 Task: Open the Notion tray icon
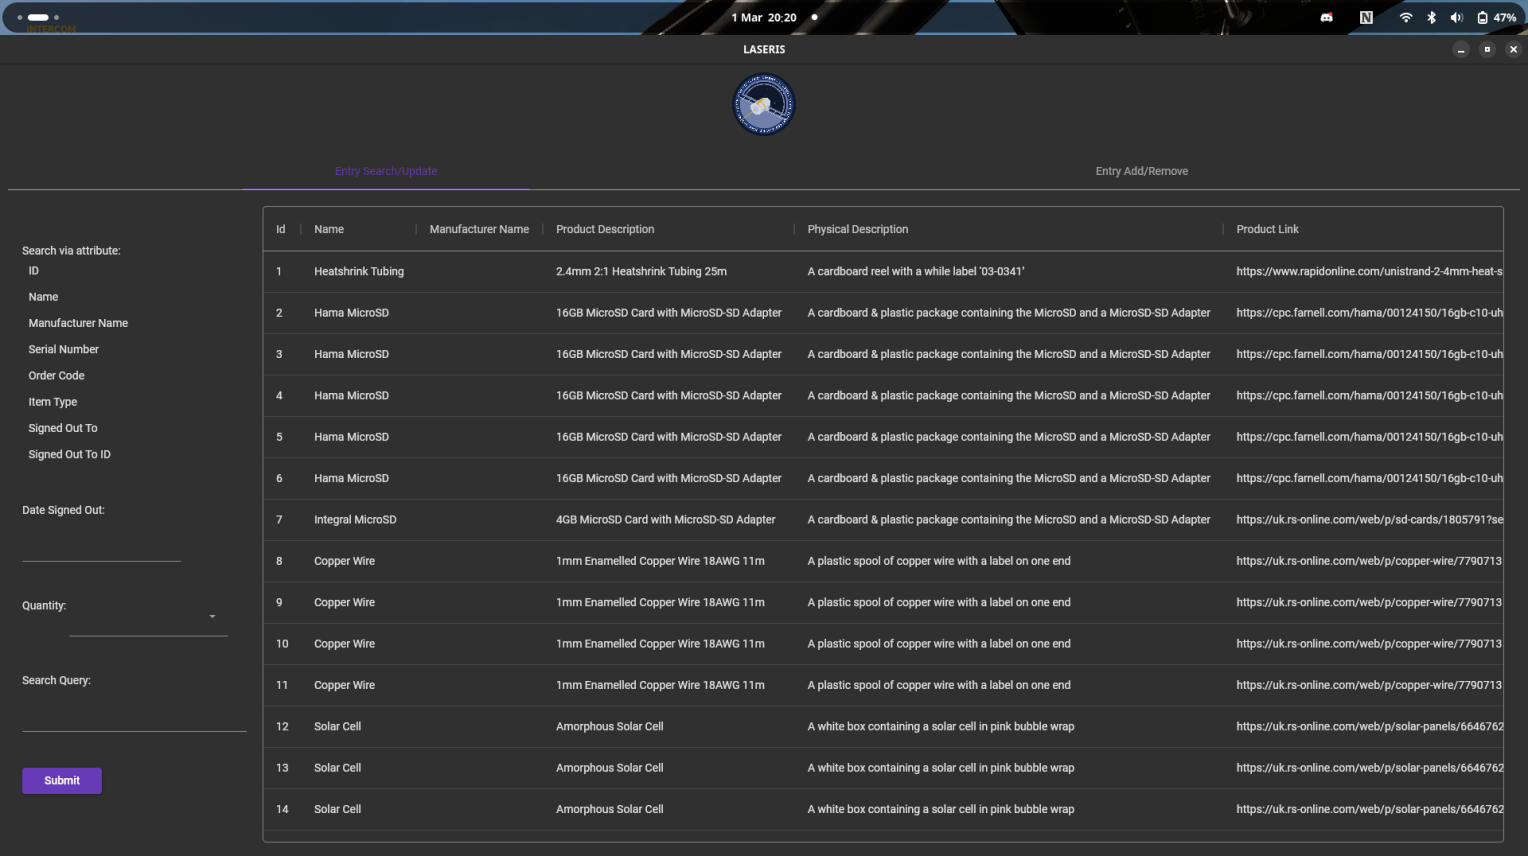click(1365, 18)
